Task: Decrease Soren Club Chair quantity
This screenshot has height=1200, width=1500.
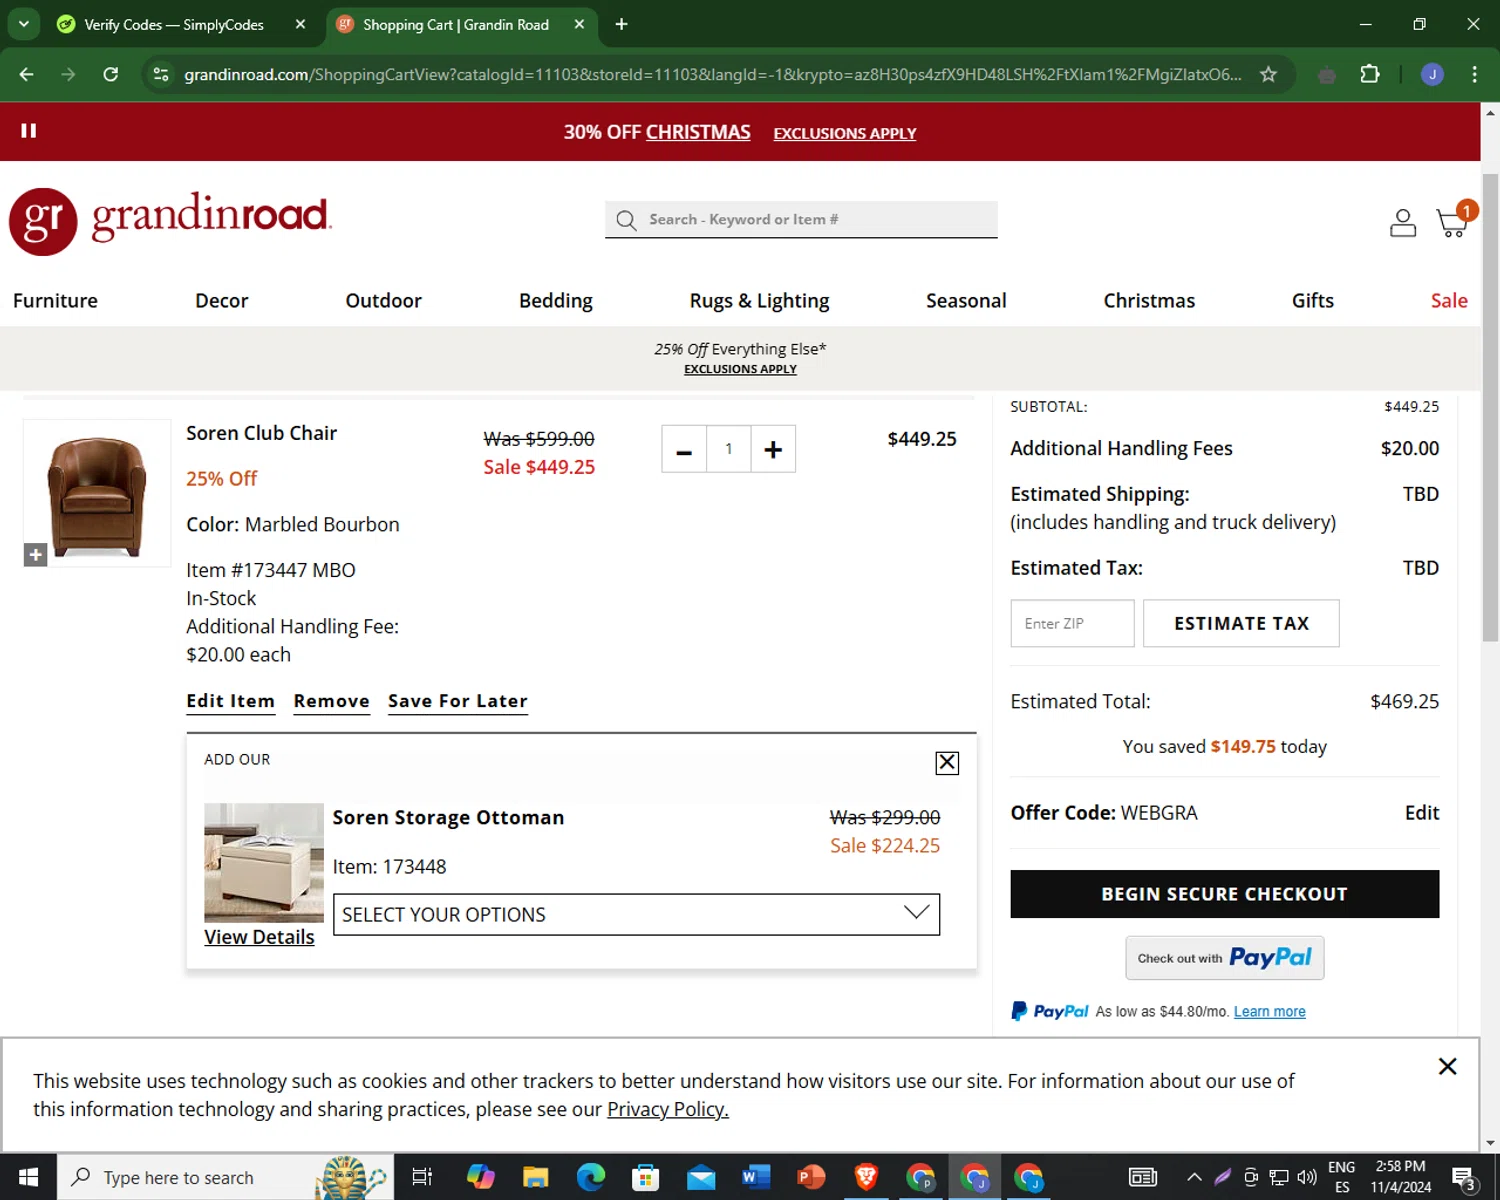Action: (x=684, y=449)
